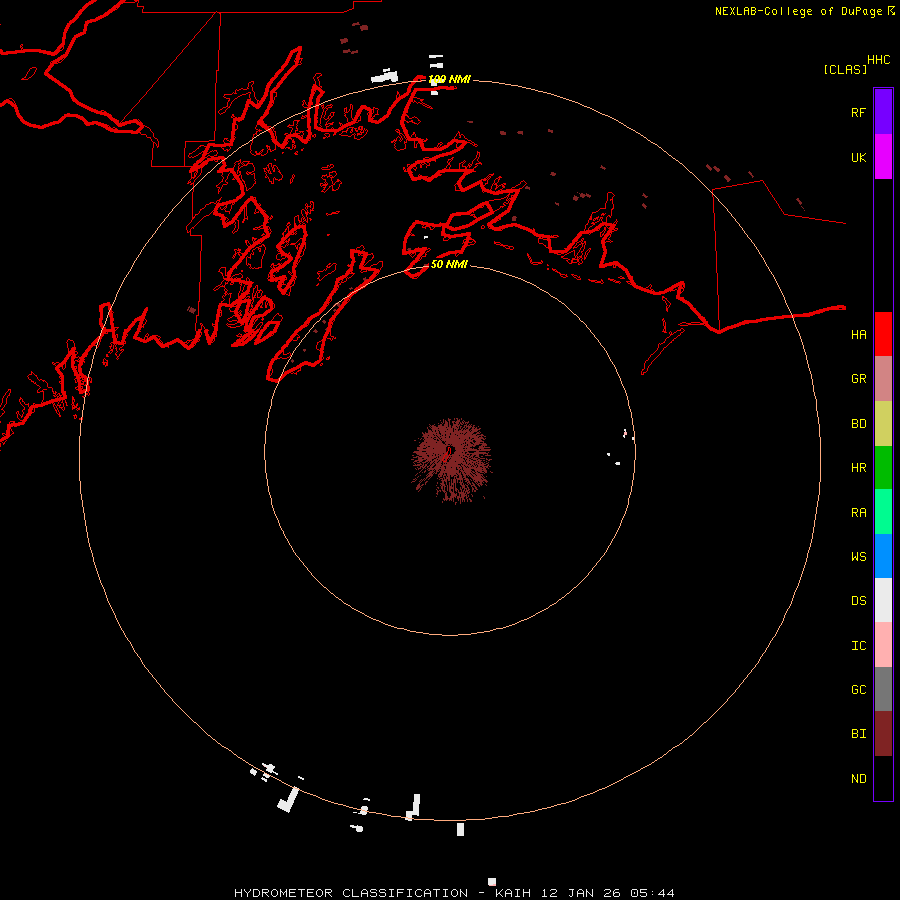Click the HHC product code label
The width and height of the screenshot is (900, 900).
878,60
